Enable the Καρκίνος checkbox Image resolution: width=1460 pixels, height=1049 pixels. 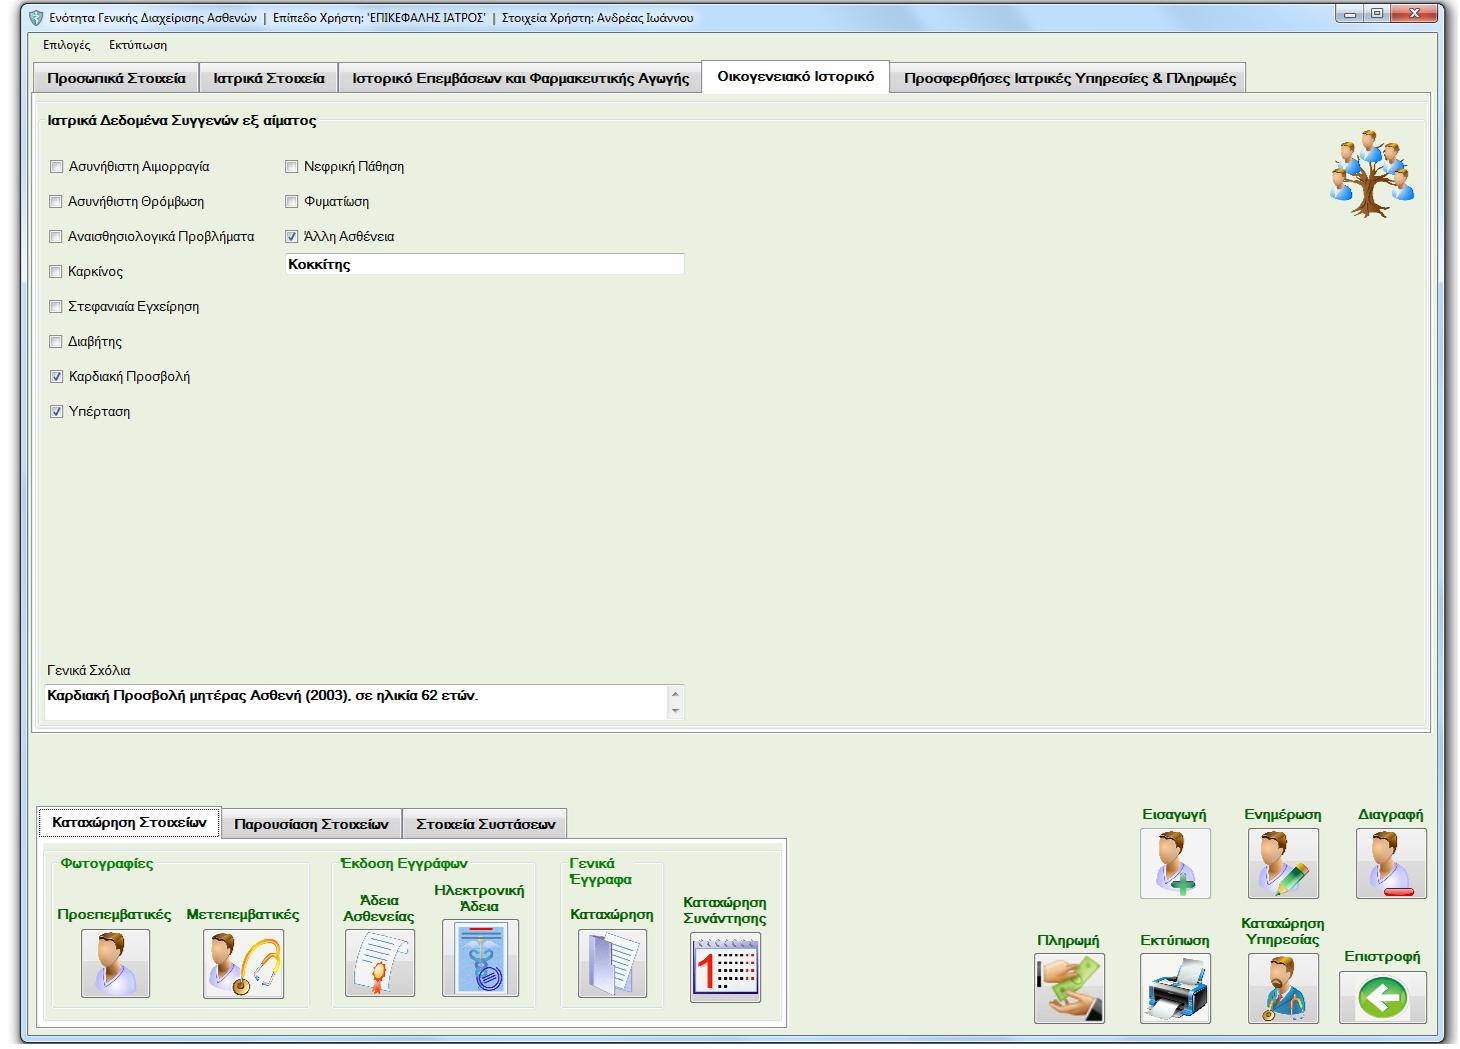[x=57, y=272]
